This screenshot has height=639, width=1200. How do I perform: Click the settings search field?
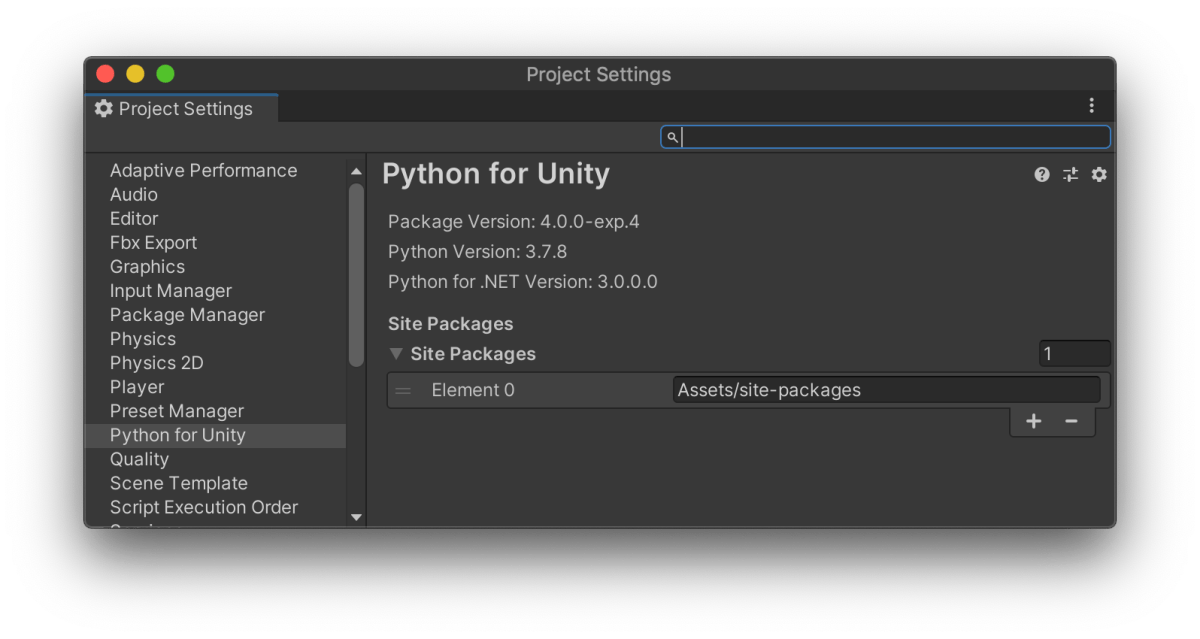[x=894, y=137]
